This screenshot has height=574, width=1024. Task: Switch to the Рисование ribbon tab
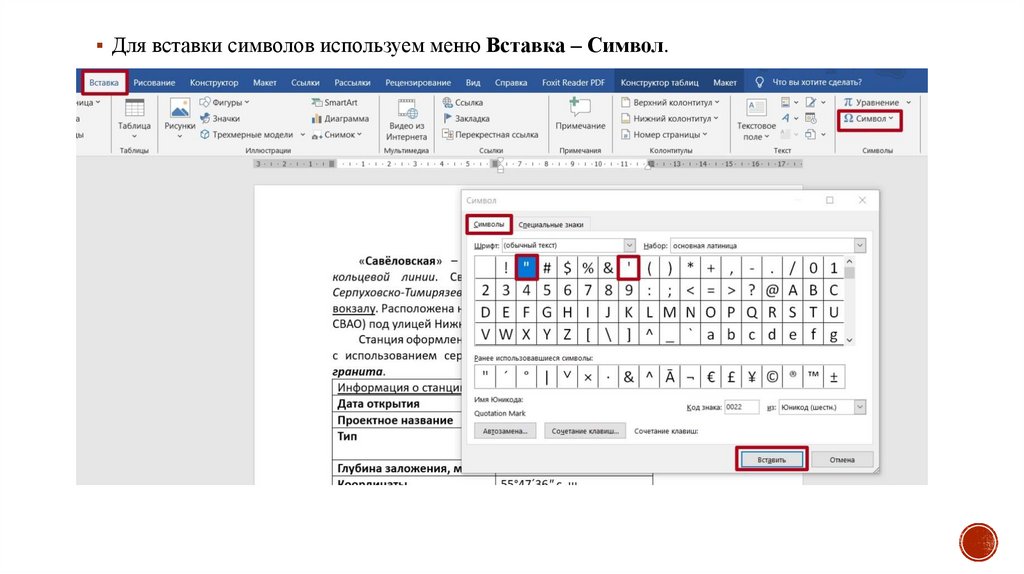(x=154, y=82)
